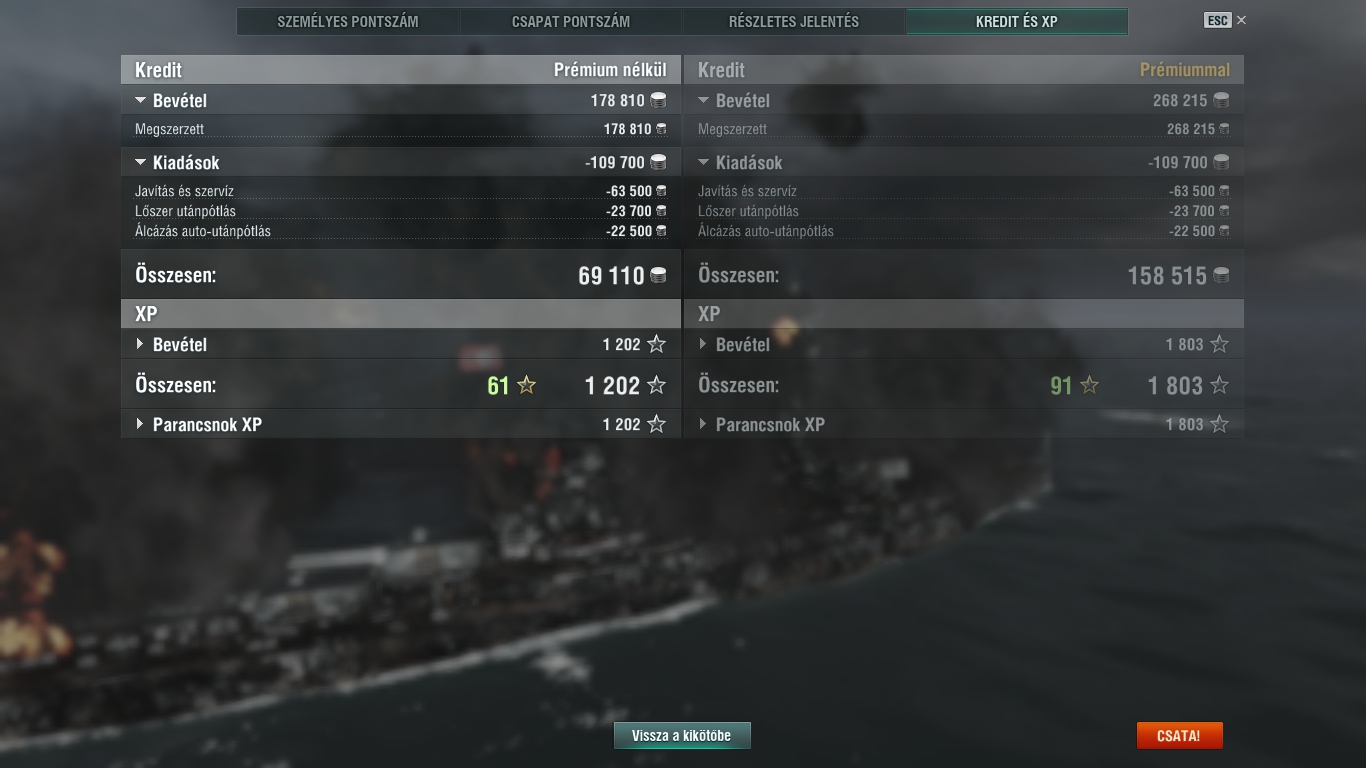Viewport: 1366px width, 768px height.
Task: Expand the premium Parancsnok XP row
Action: point(703,424)
